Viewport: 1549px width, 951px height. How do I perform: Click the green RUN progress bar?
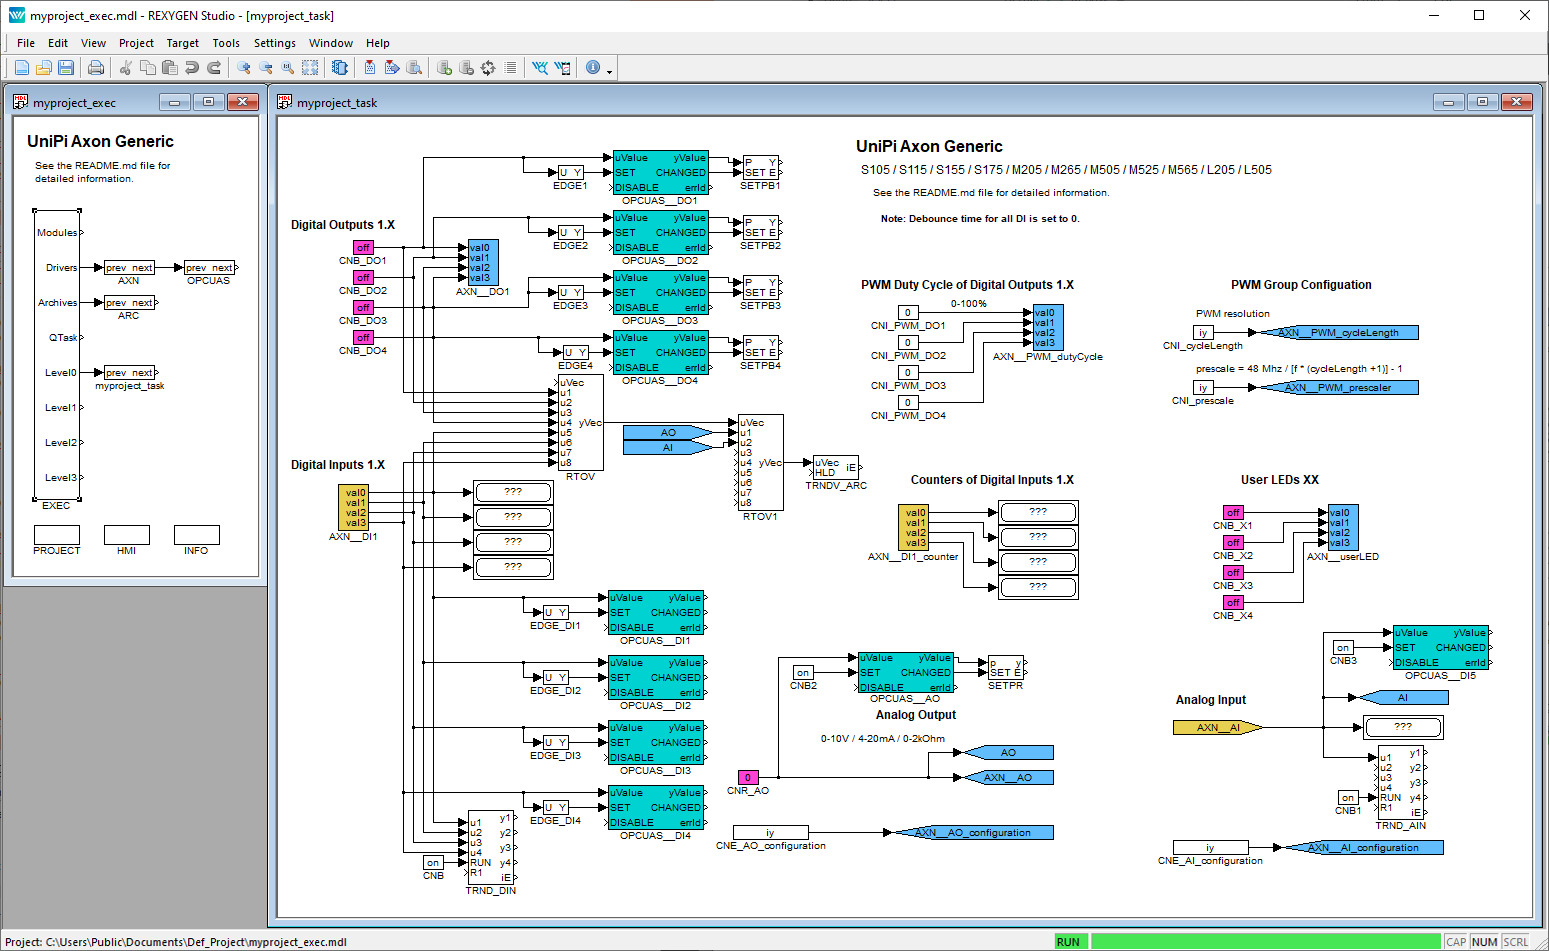point(1265,942)
